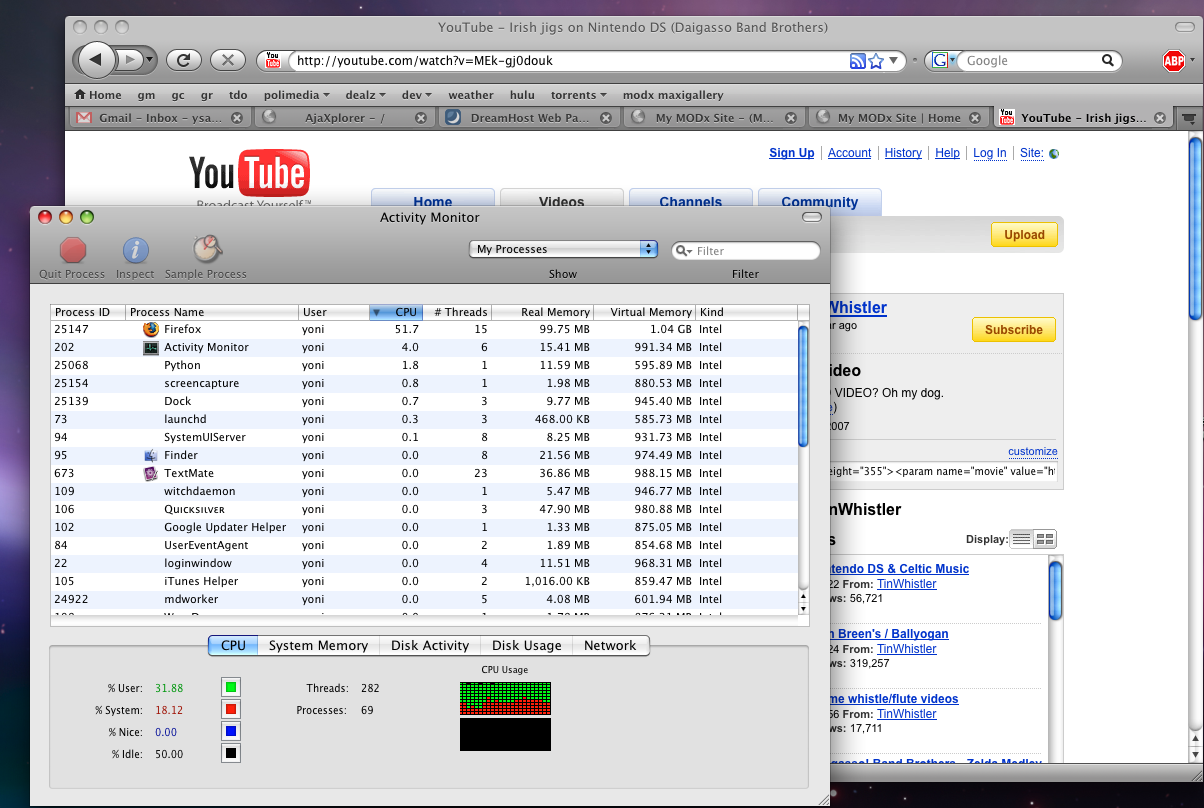The image size is (1204, 808).
Task: Click the Activity Monitor Filter search field
Action: tap(746, 251)
